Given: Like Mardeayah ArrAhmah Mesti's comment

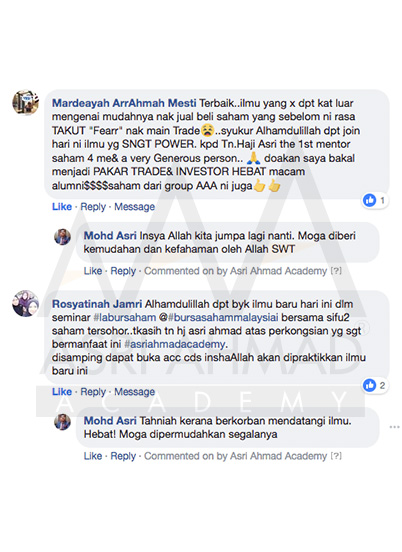Looking at the screenshot, I should click(x=62, y=207).
